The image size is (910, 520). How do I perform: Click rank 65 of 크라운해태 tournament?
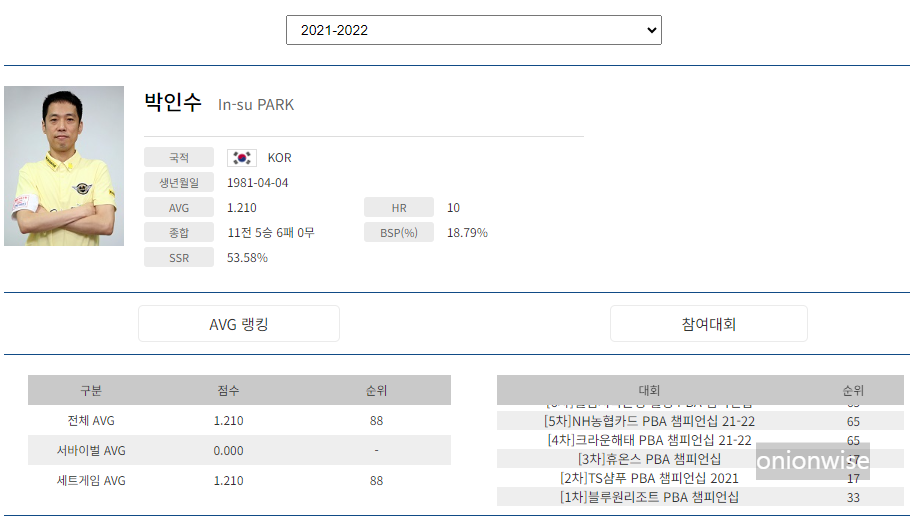pos(853,440)
